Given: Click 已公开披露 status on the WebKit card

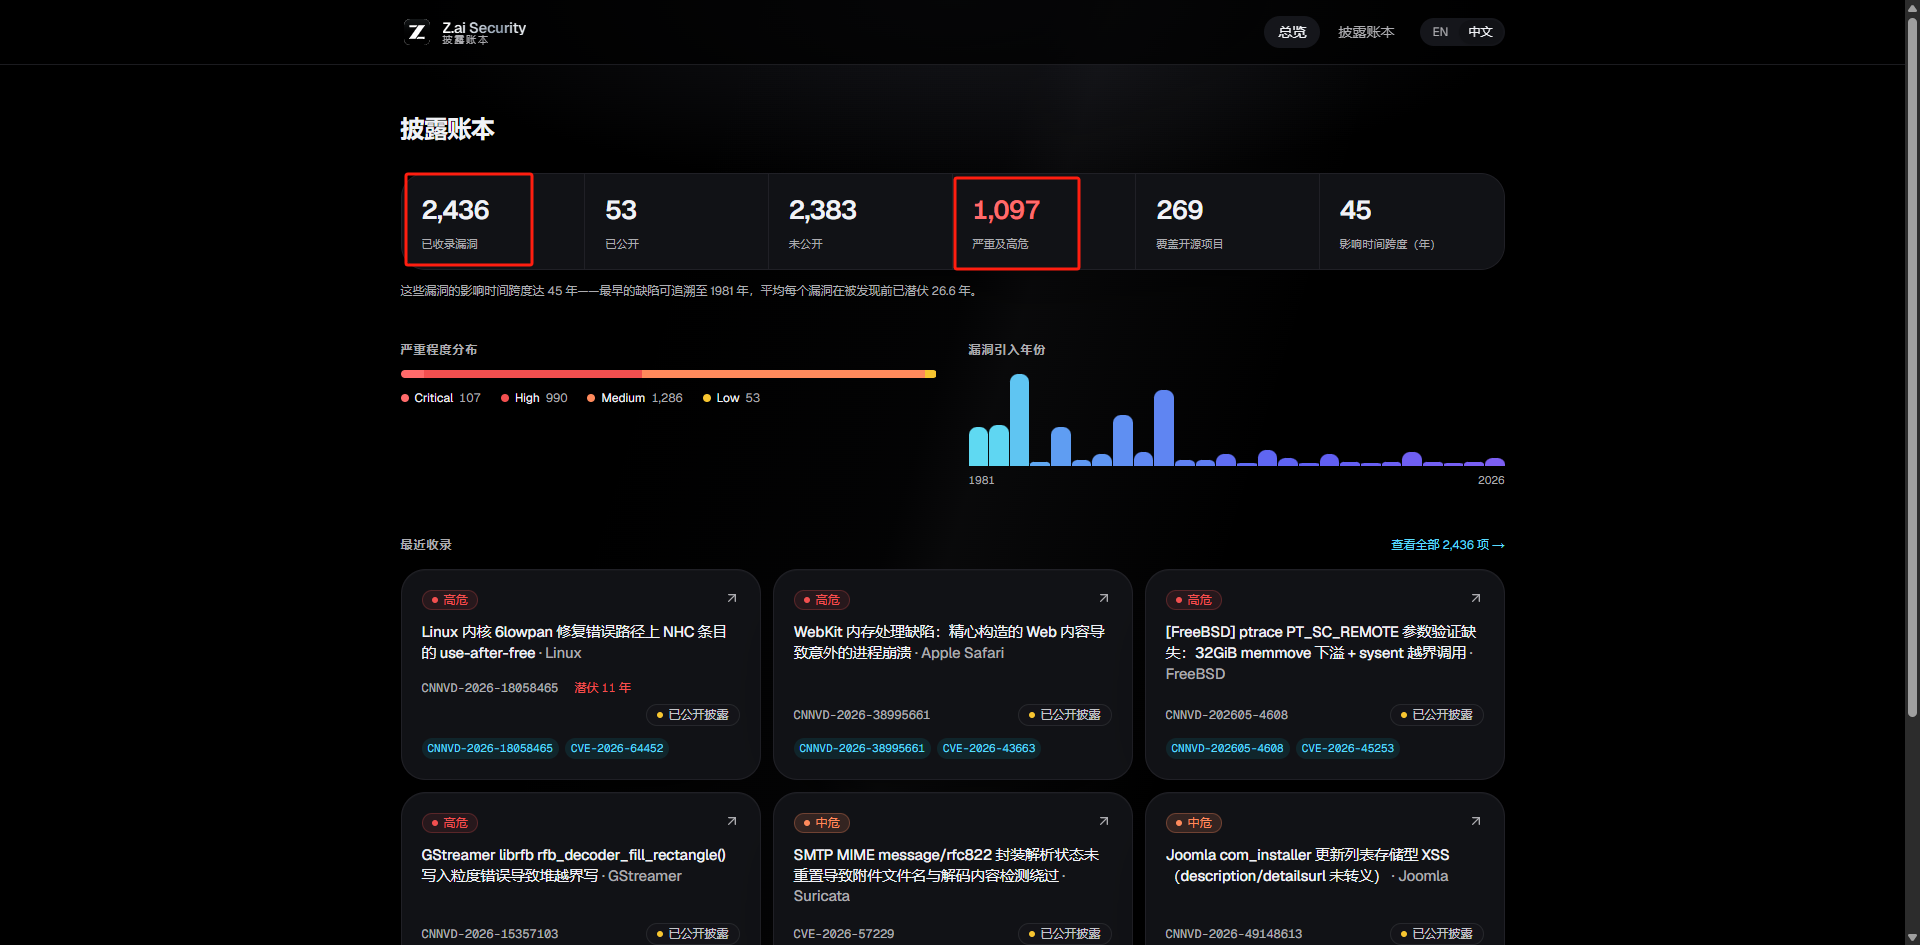Looking at the screenshot, I should (1065, 715).
